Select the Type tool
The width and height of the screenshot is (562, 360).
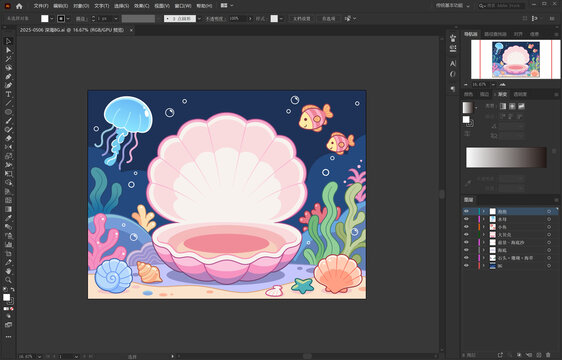click(x=8, y=94)
